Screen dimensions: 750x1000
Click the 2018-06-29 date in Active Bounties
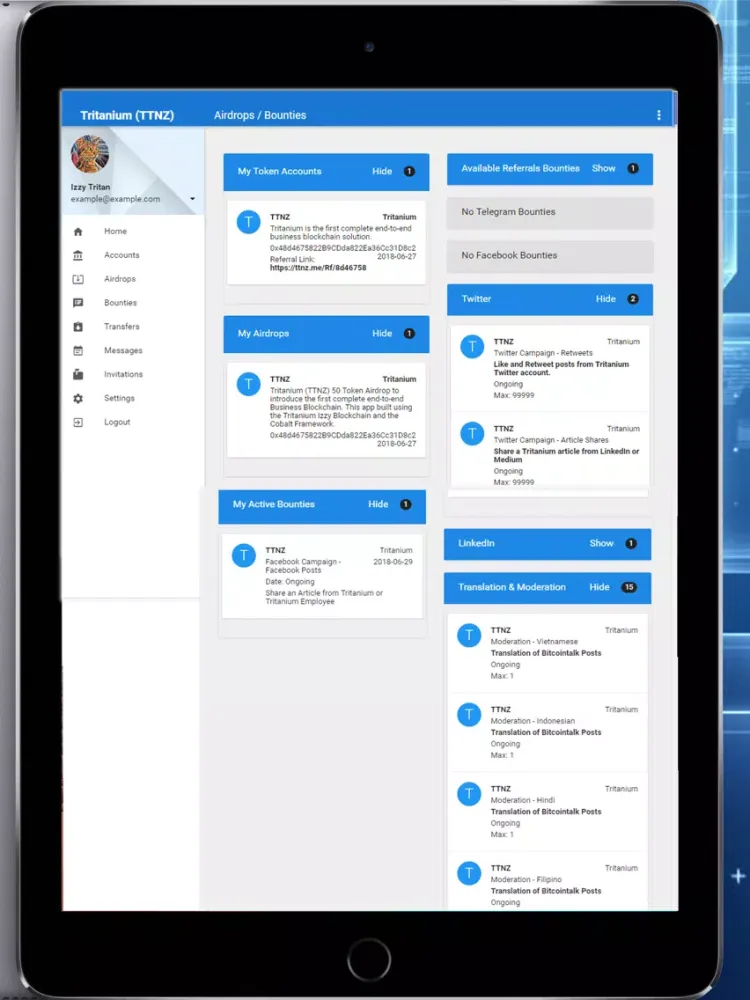click(x=393, y=562)
